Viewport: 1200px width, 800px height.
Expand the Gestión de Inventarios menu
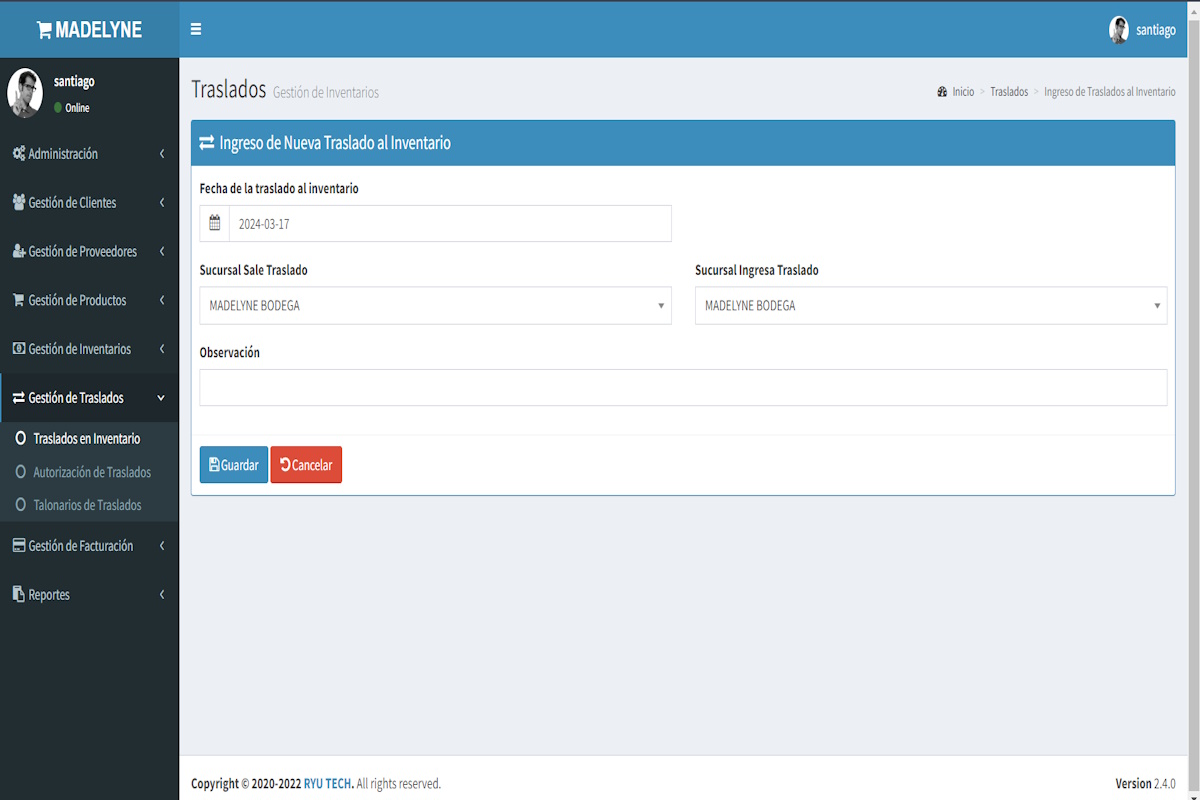pos(88,349)
